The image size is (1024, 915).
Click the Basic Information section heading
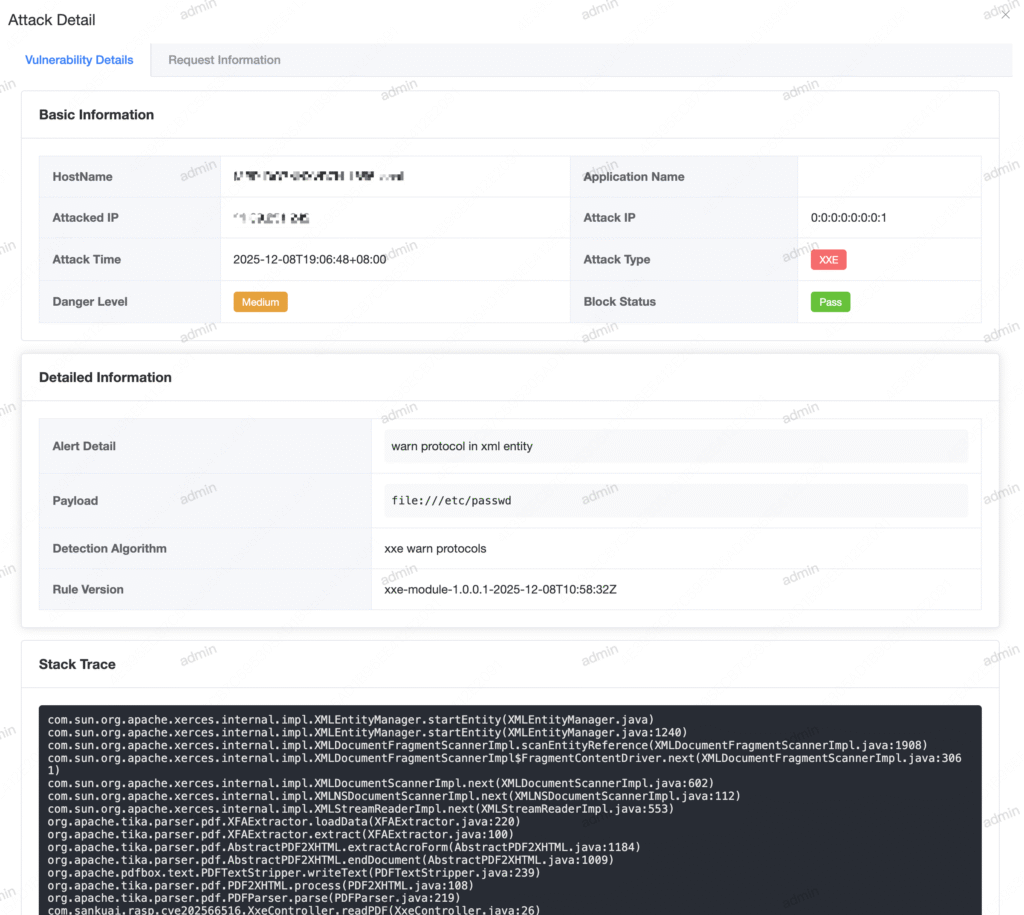click(x=96, y=115)
